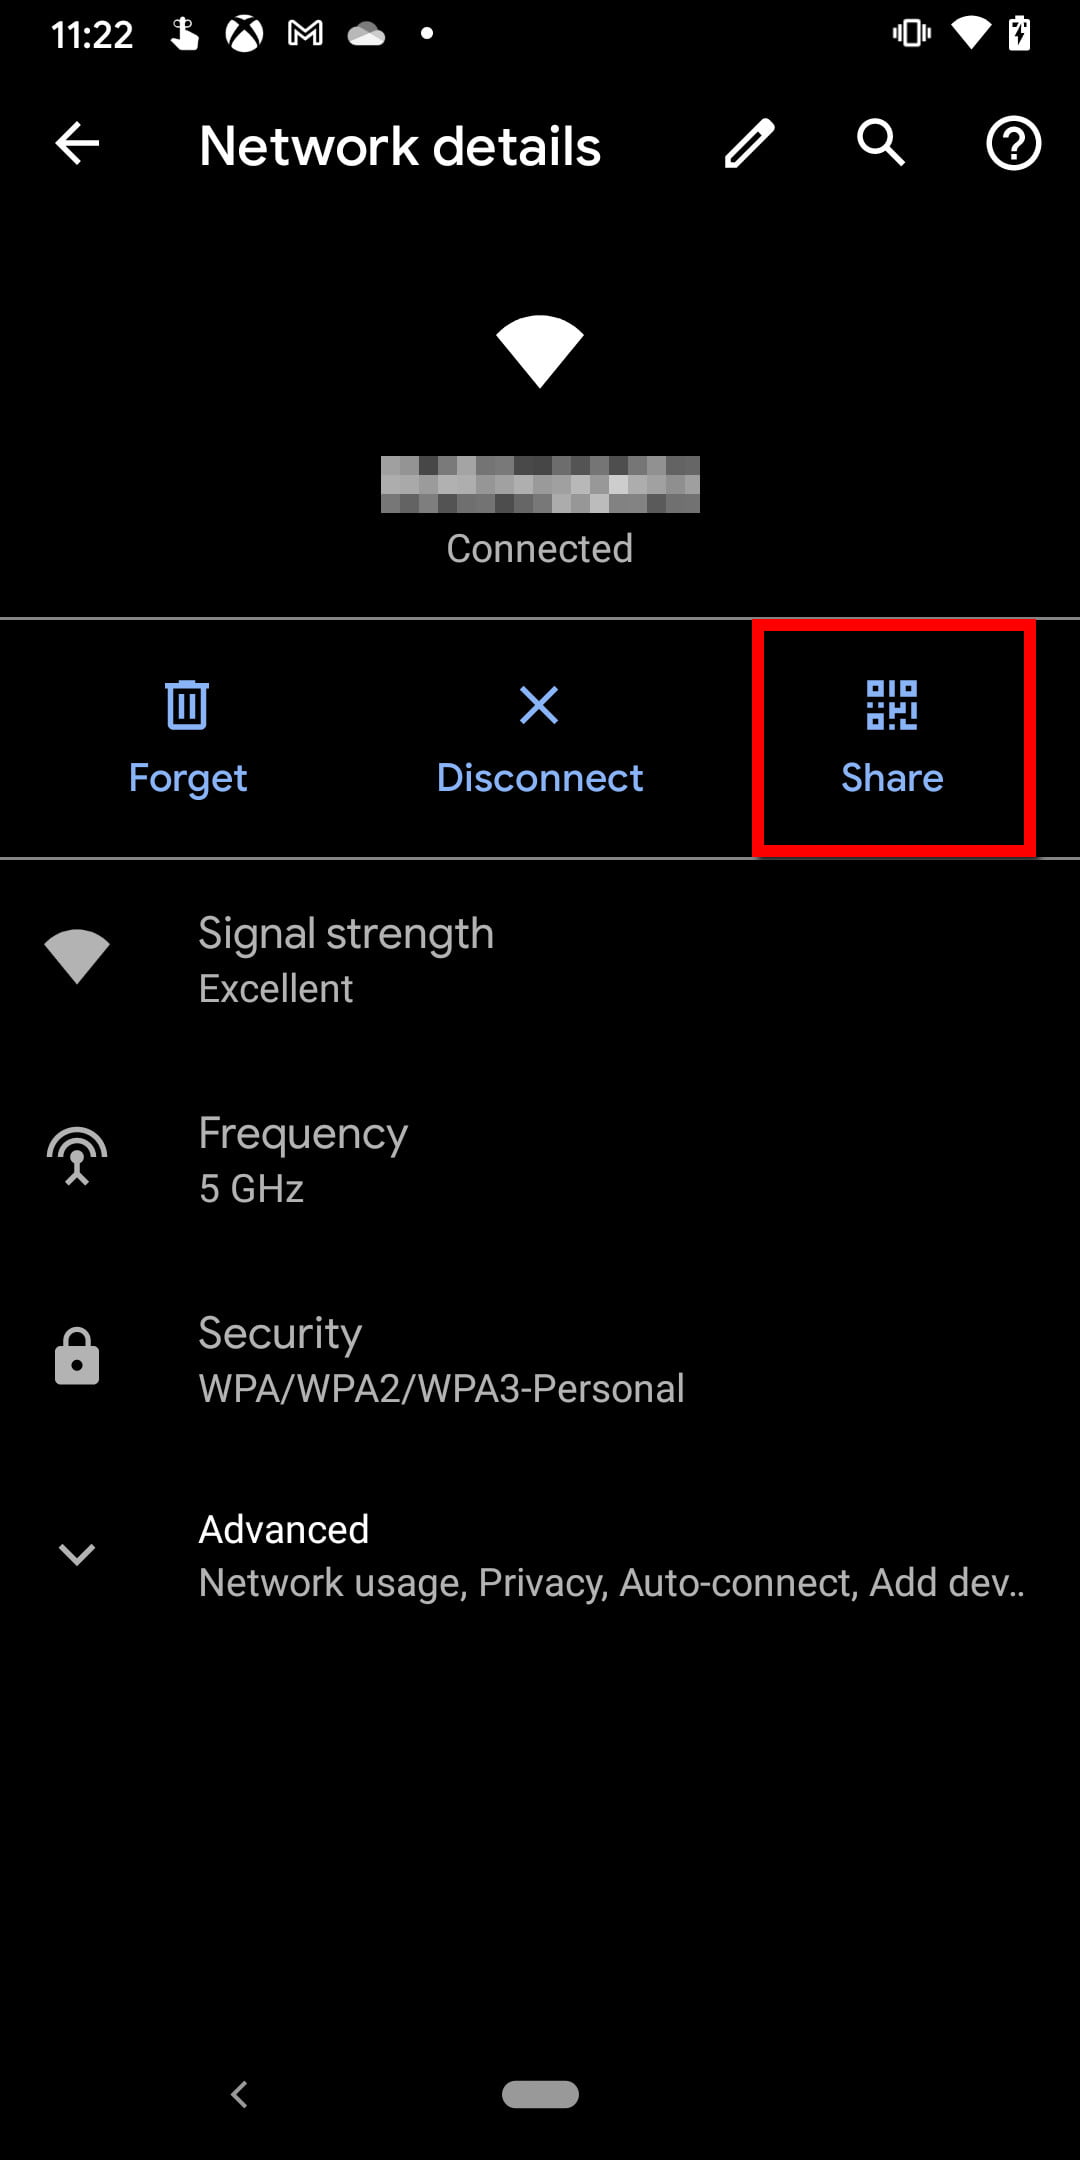The image size is (1080, 2160).
Task: Open Advanced network options row
Action: (610, 1555)
